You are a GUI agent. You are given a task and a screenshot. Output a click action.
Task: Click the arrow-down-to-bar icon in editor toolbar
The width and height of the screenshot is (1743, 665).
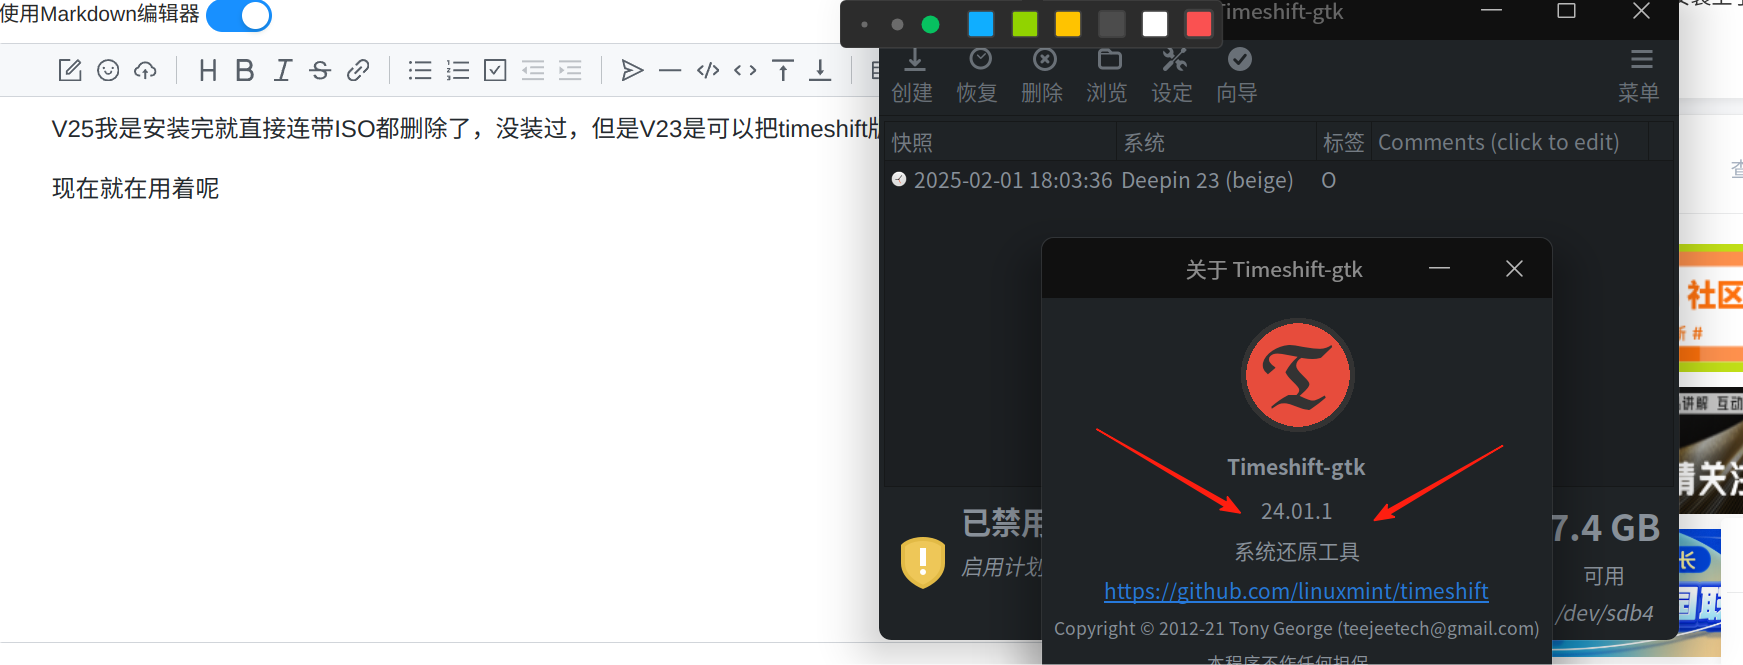point(820,70)
